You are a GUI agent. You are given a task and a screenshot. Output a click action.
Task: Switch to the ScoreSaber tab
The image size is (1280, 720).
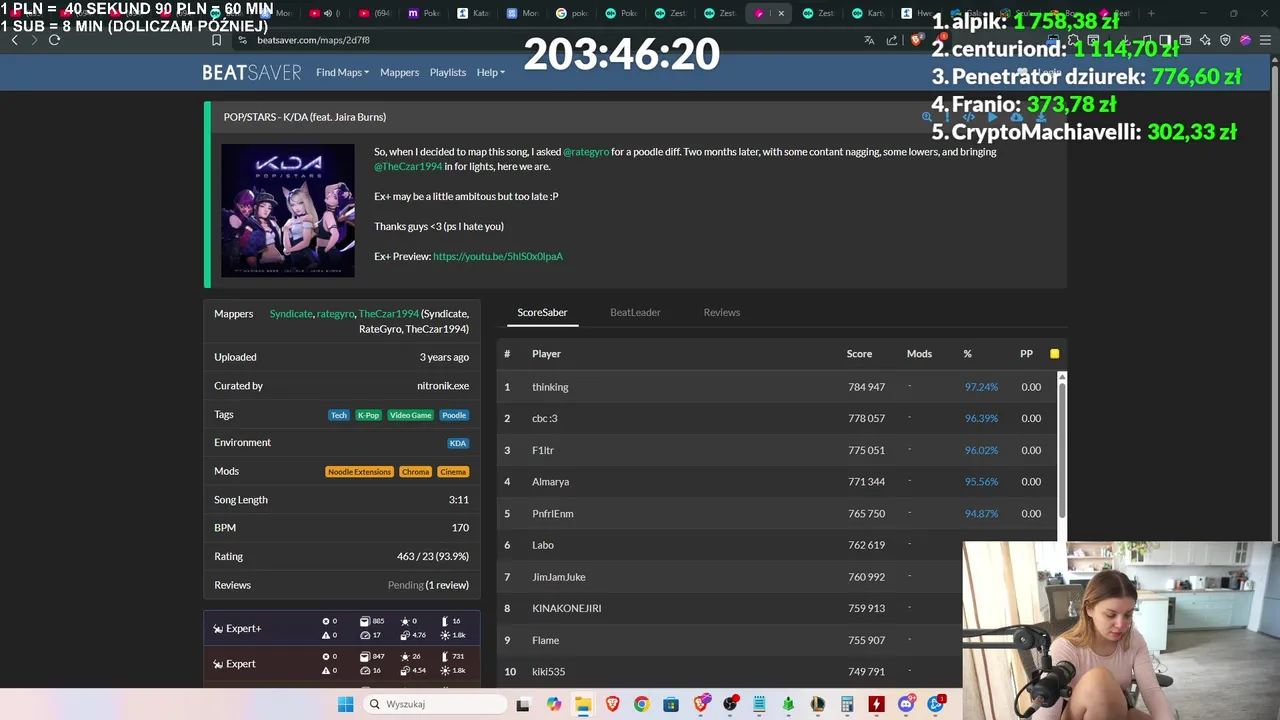(x=542, y=312)
